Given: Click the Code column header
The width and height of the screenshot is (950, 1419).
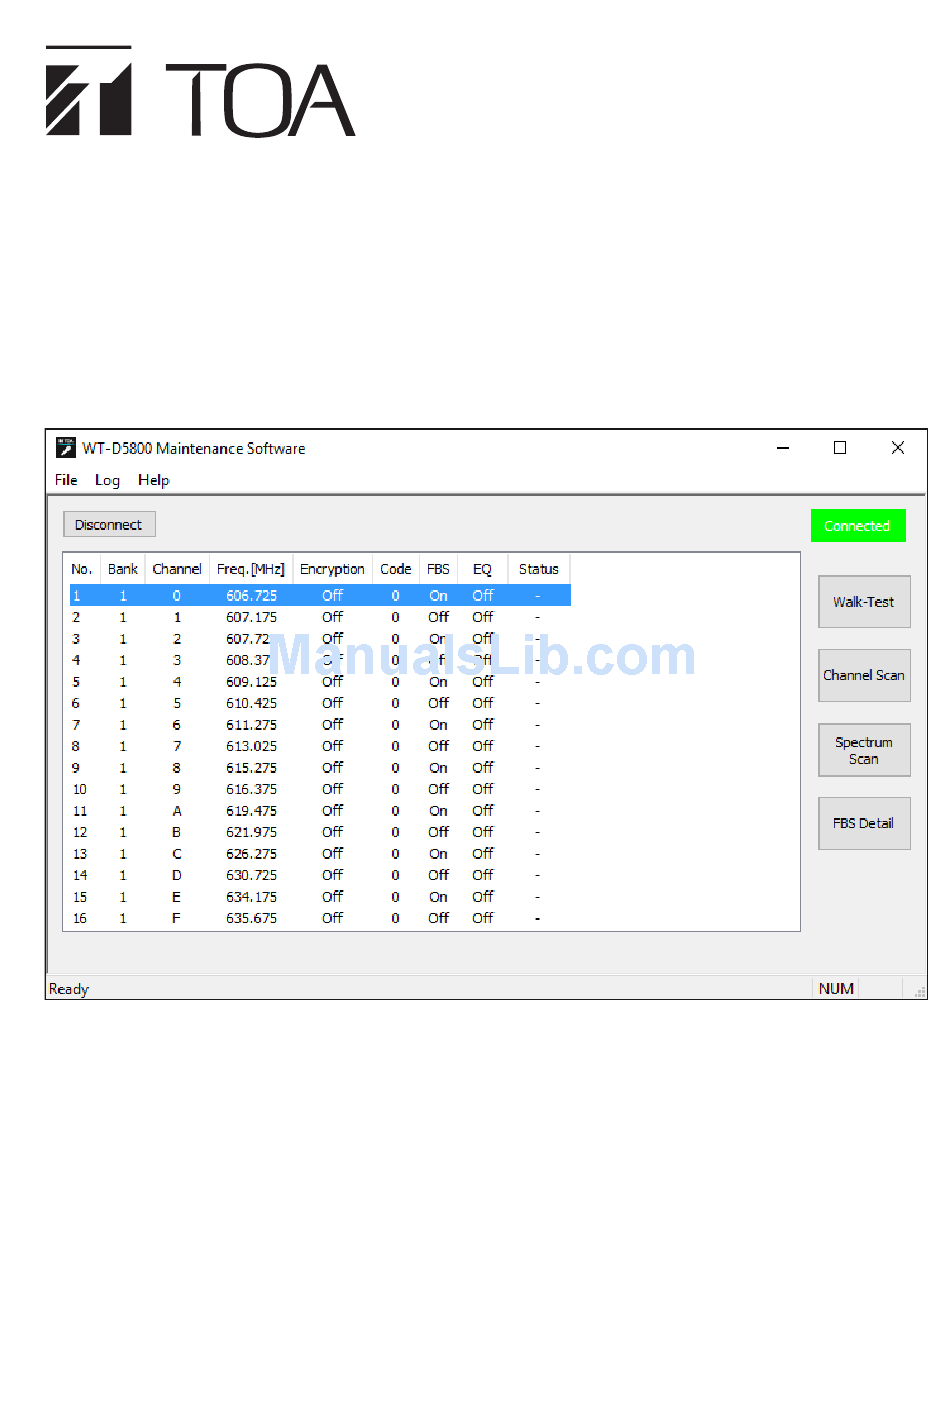Looking at the screenshot, I should [396, 569].
